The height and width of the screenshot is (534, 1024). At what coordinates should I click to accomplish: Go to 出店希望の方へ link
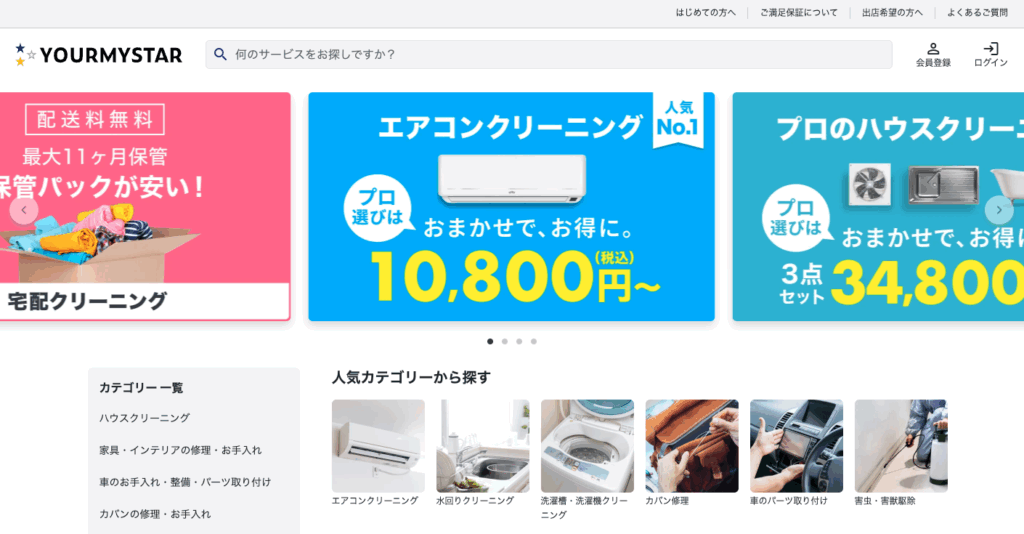click(892, 12)
